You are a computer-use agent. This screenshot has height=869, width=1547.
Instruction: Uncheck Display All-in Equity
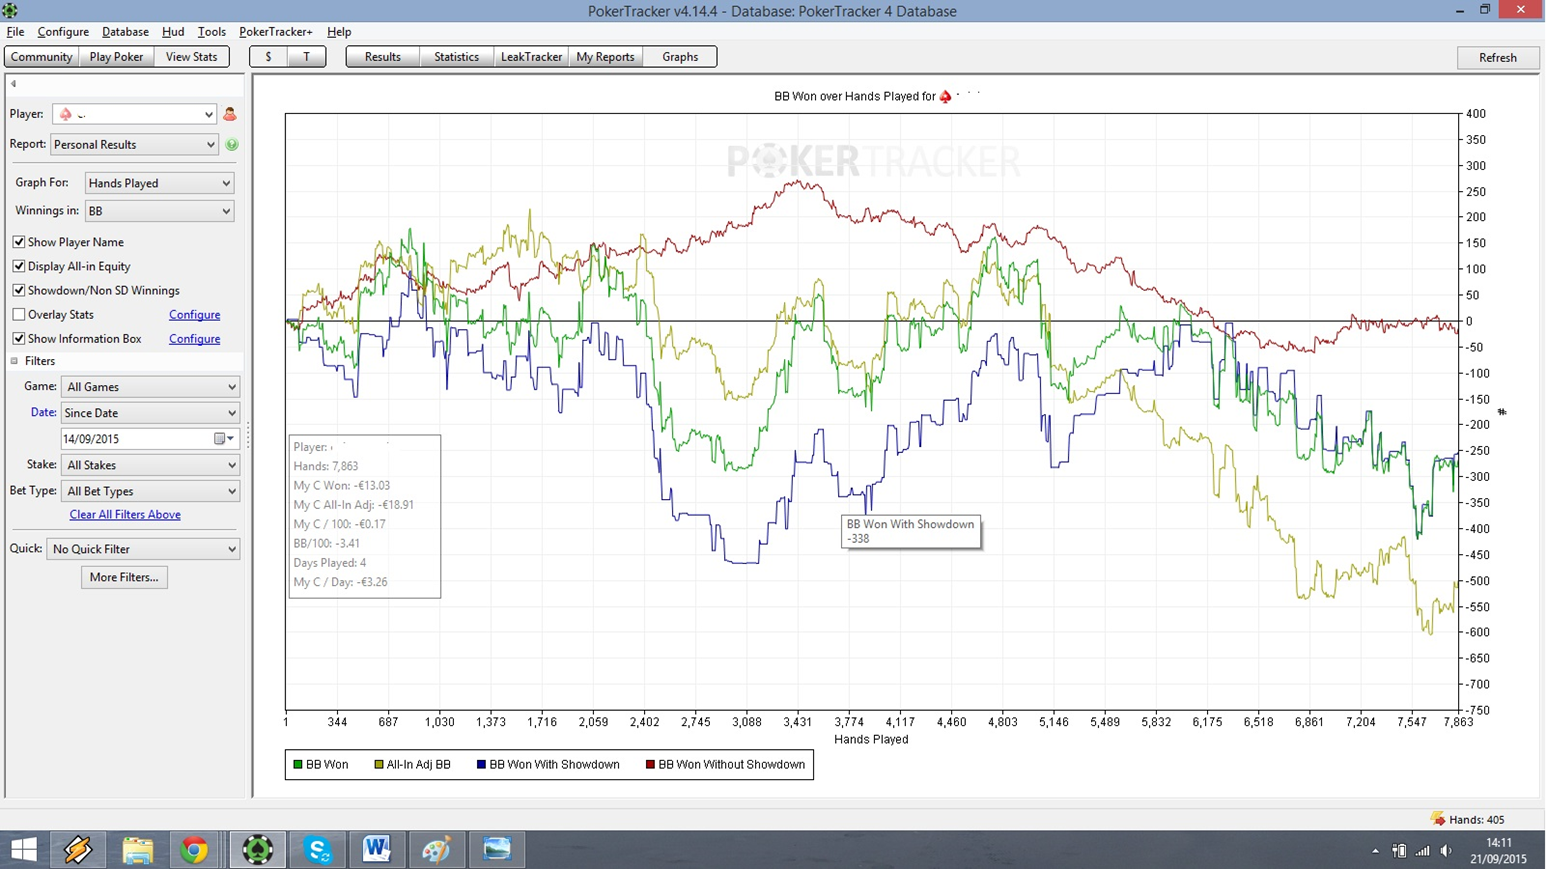point(19,266)
